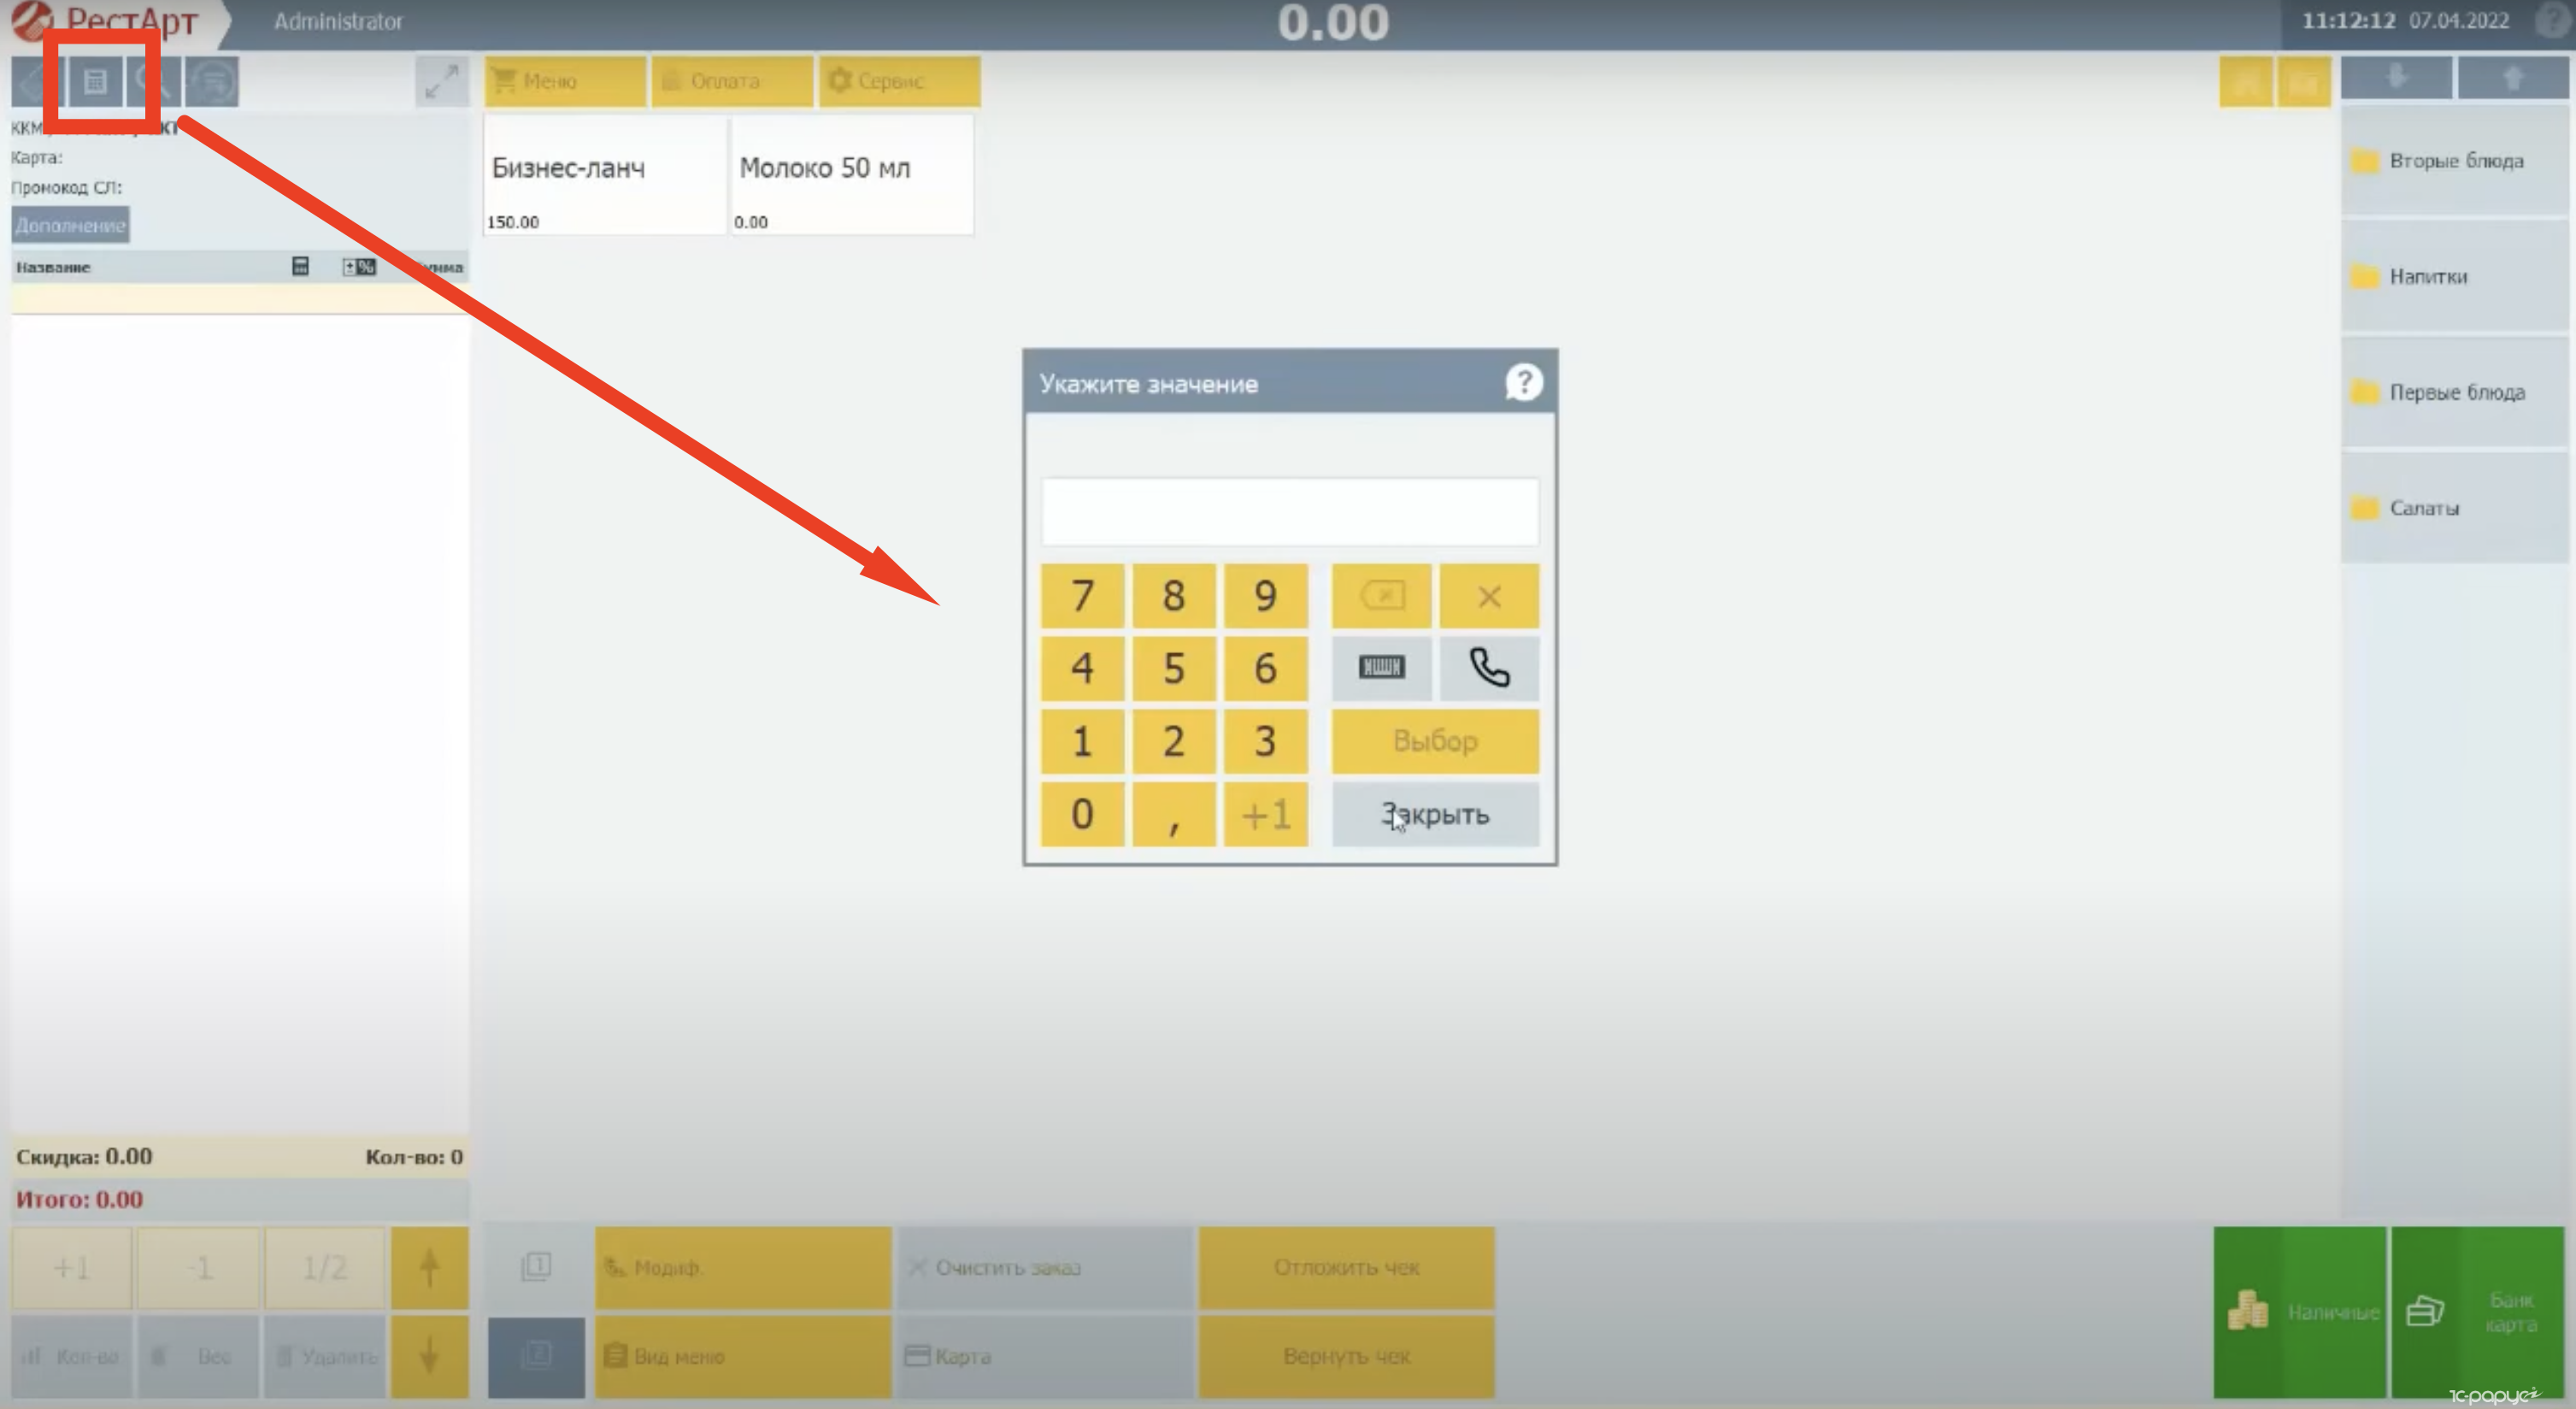Expand the order panel with diagonal arrows
The image size is (2576, 1409).
pos(441,81)
